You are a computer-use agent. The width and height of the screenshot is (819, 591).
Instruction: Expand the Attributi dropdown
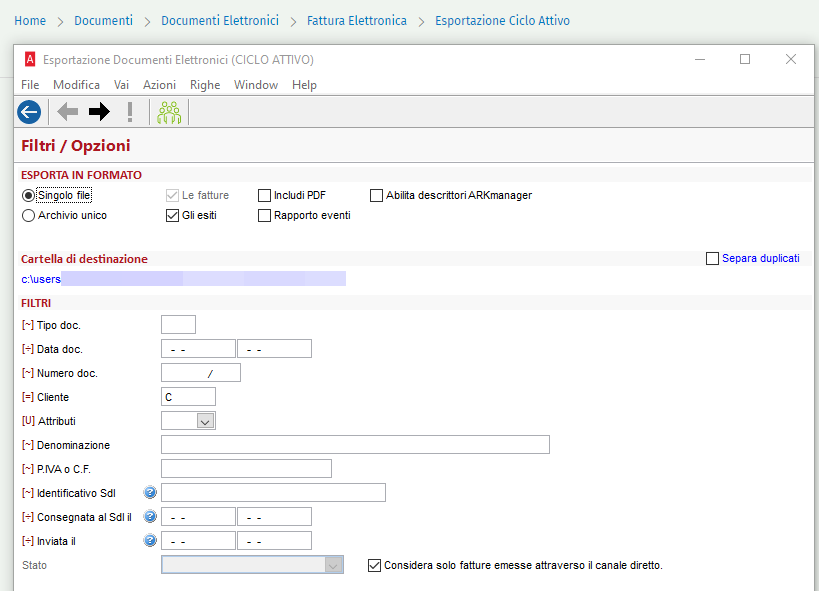tap(205, 421)
